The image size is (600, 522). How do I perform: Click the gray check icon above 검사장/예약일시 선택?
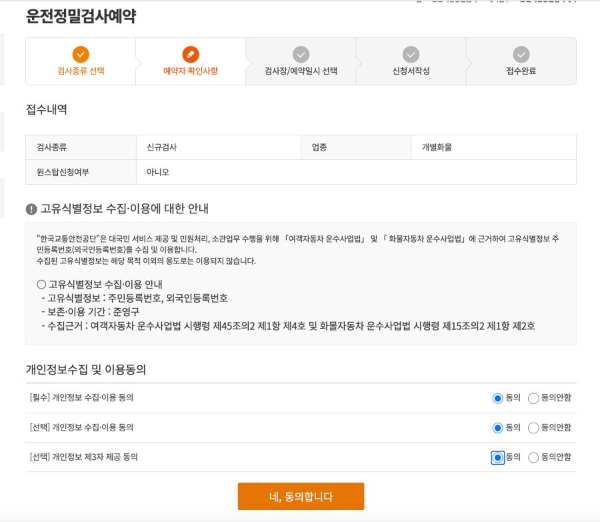(301, 54)
